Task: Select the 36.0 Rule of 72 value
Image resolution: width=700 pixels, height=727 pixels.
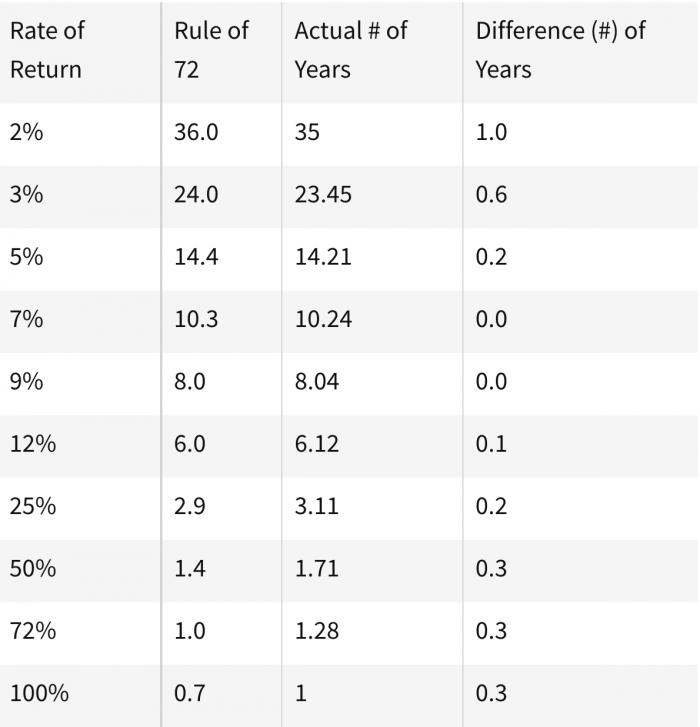Action: point(196,132)
